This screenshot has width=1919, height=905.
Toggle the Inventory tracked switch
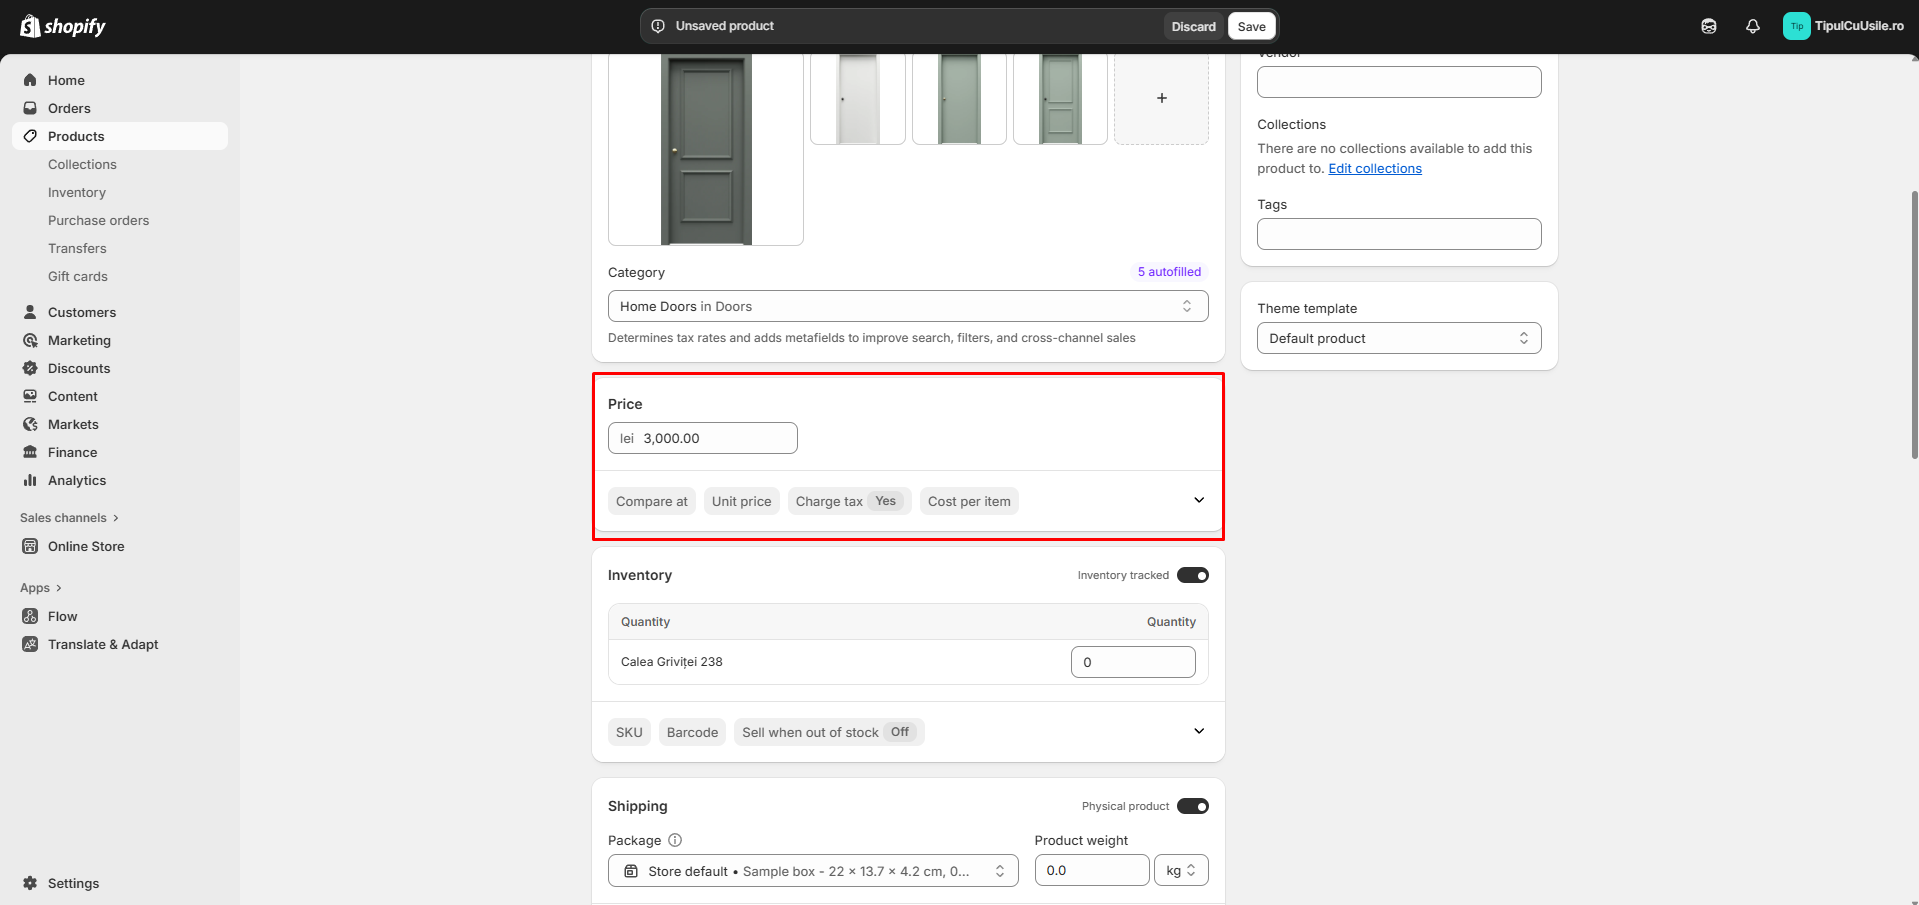coord(1192,575)
